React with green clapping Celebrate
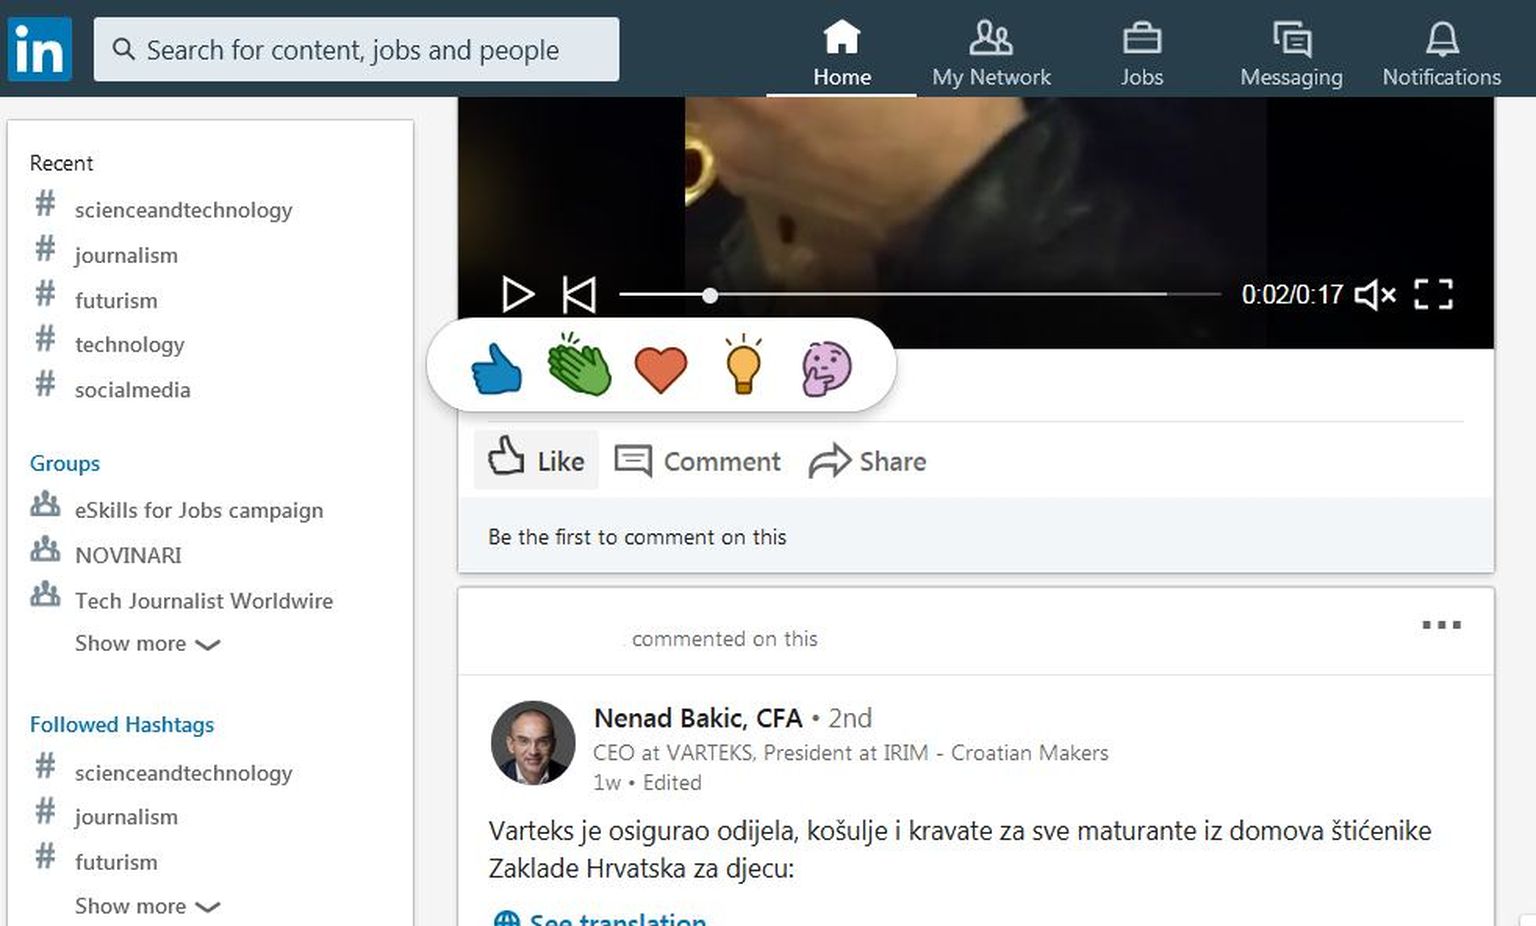1536x926 pixels. pos(579,365)
